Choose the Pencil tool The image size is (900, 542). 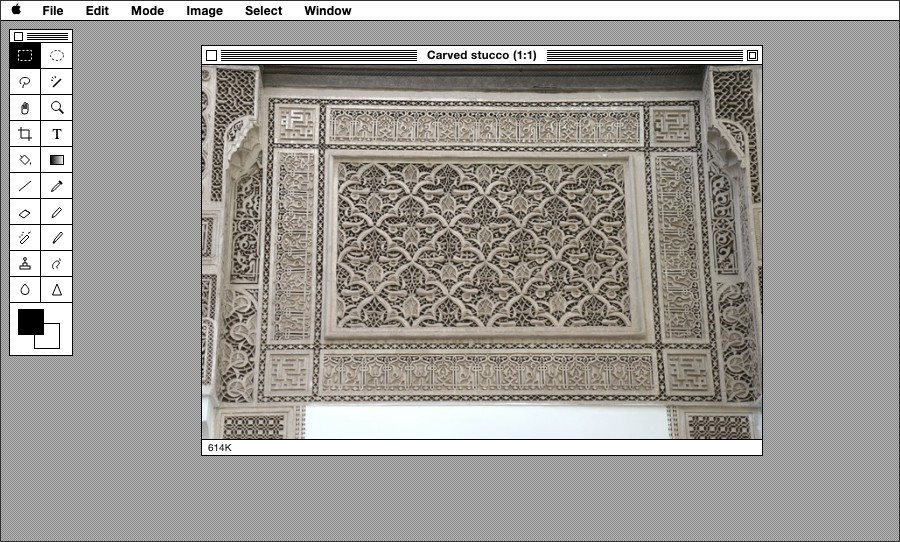coord(57,212)
